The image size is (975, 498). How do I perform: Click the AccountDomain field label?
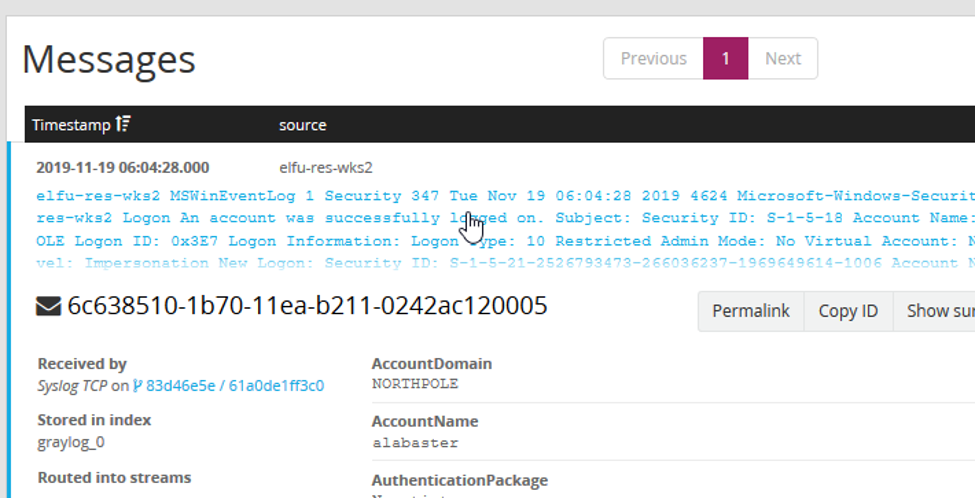click(431, 364)
